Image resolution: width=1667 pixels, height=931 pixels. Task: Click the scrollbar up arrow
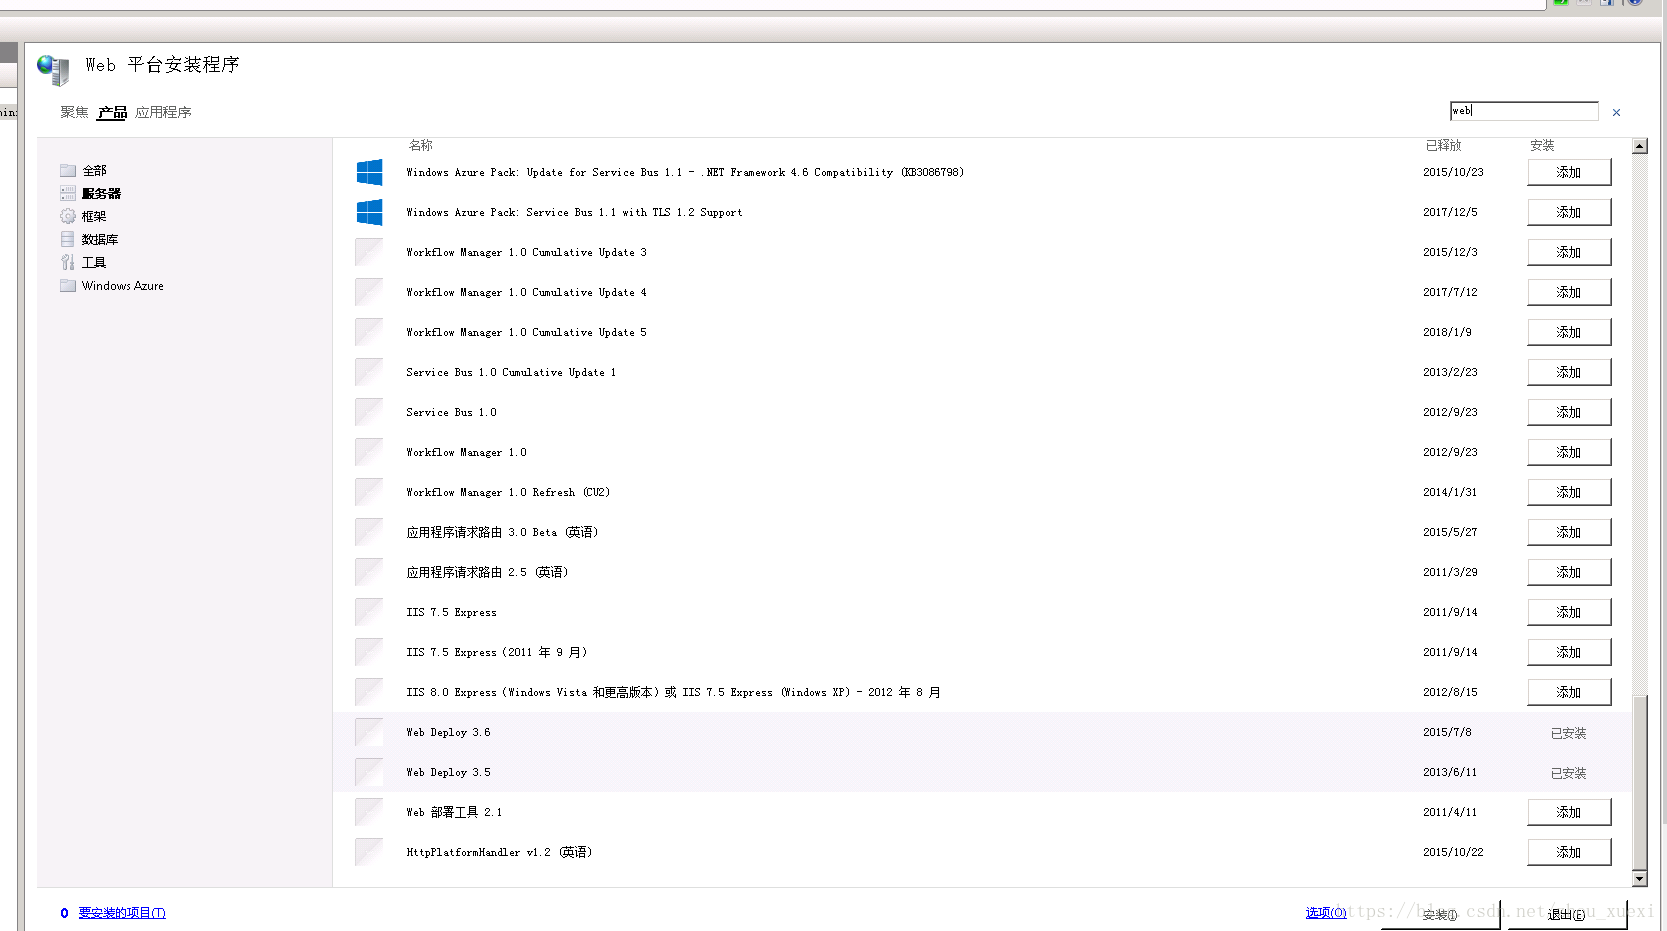tap(1639, 146)
